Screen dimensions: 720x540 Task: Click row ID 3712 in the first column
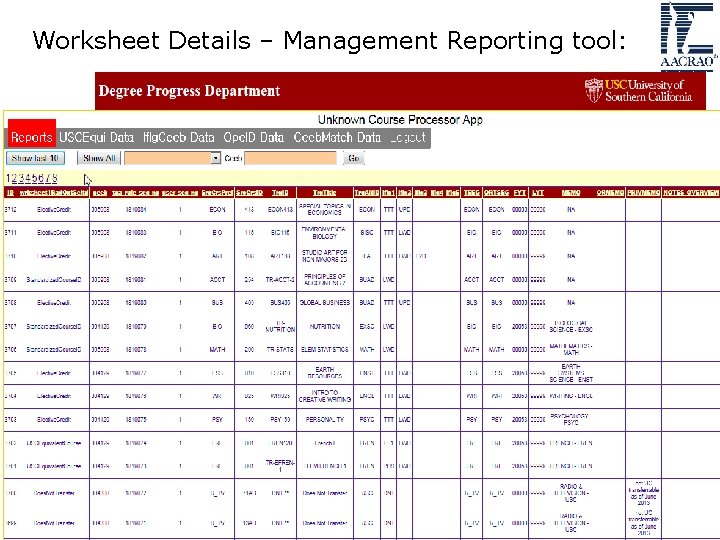tap(11, 209)
